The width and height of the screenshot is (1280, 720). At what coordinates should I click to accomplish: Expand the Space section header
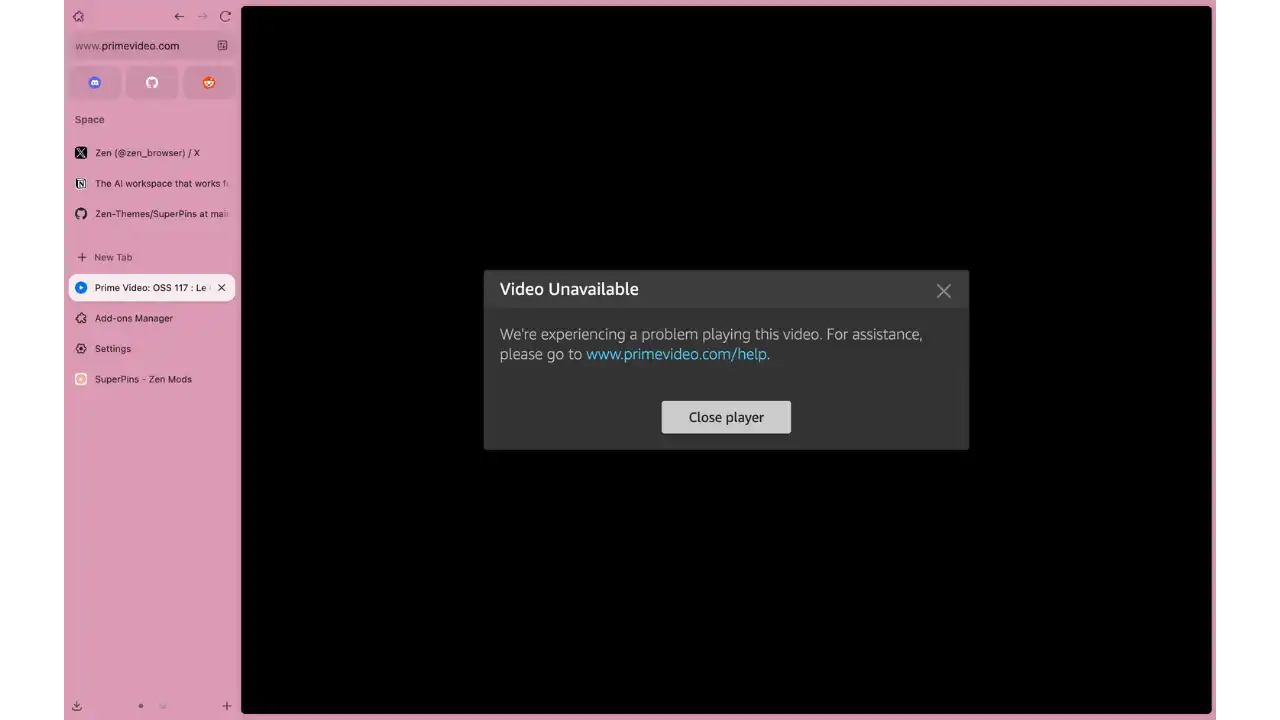point(89,119)
